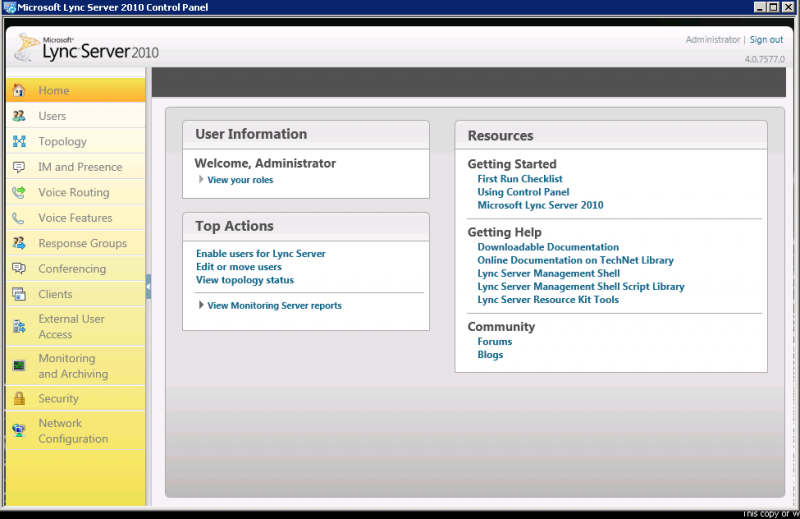Go to Conferencing section
This screenshot has width=800, height=519.
point(76,268)
